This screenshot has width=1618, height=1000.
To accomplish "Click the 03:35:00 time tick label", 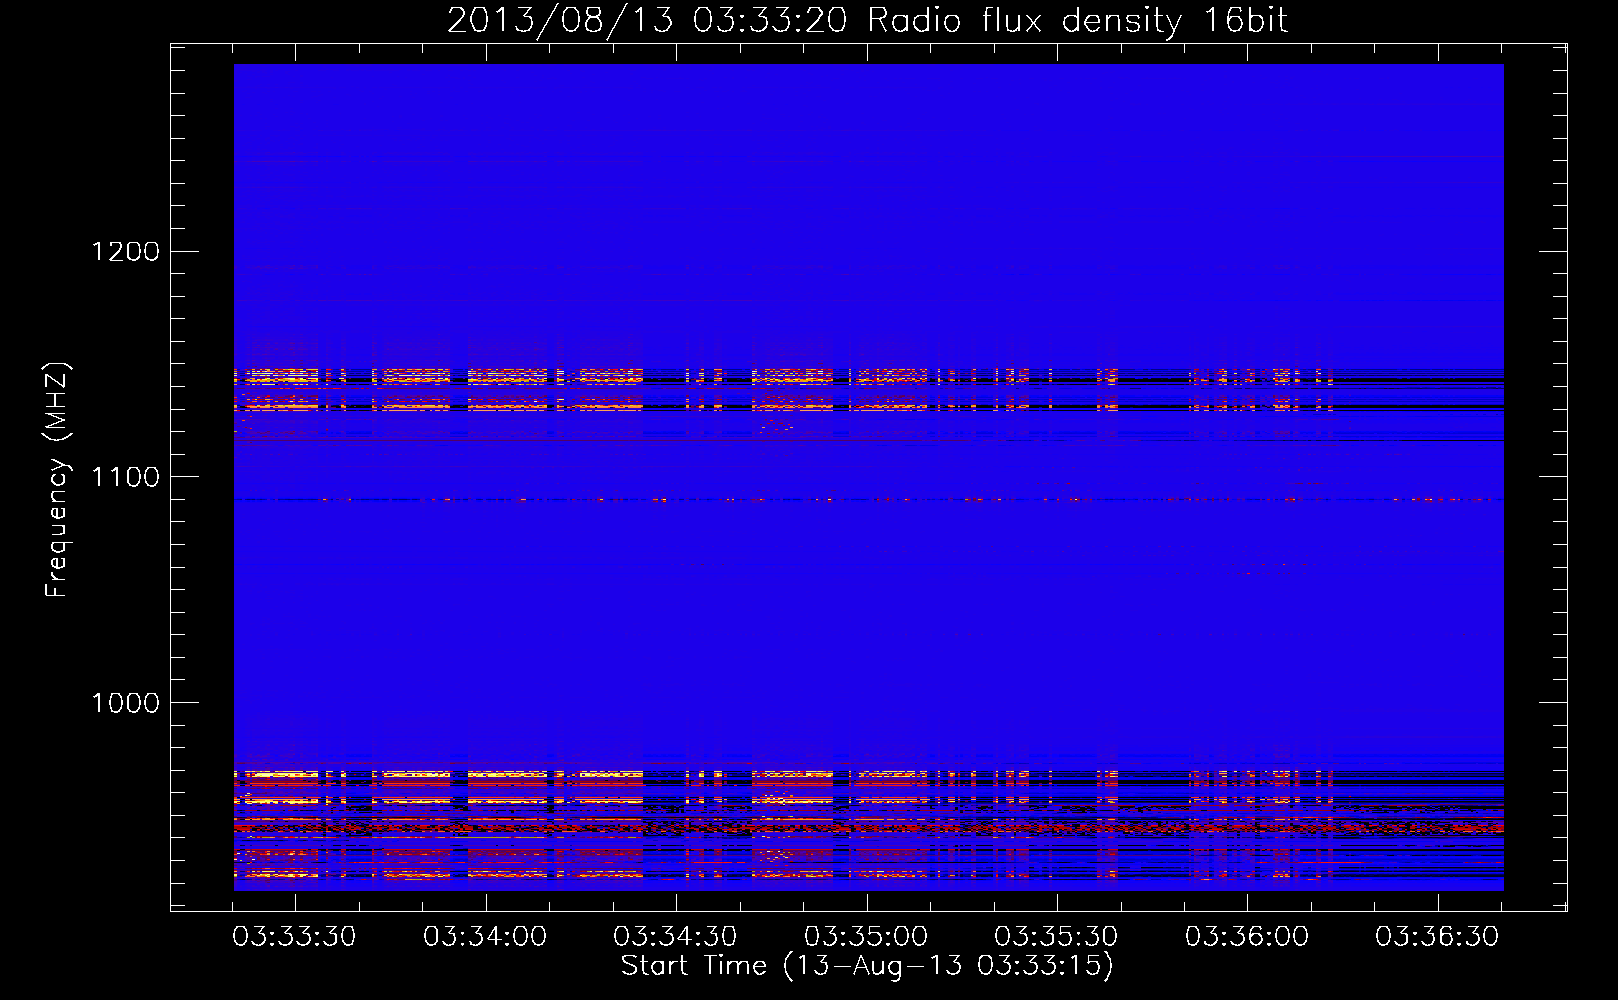I will tap(866, 937).
